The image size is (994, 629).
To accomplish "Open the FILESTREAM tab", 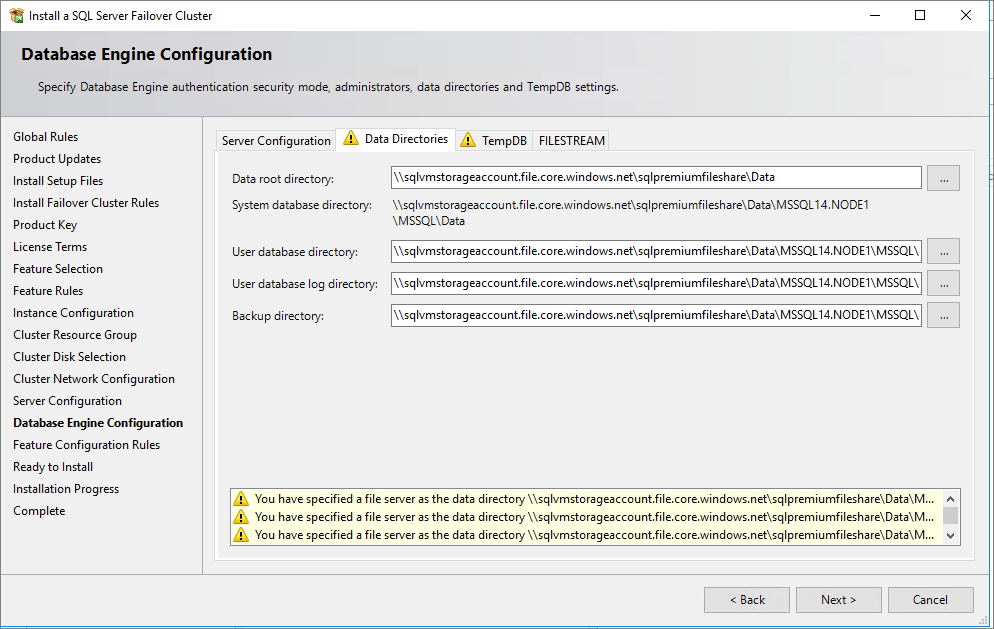I will click(x=570, y=140).
